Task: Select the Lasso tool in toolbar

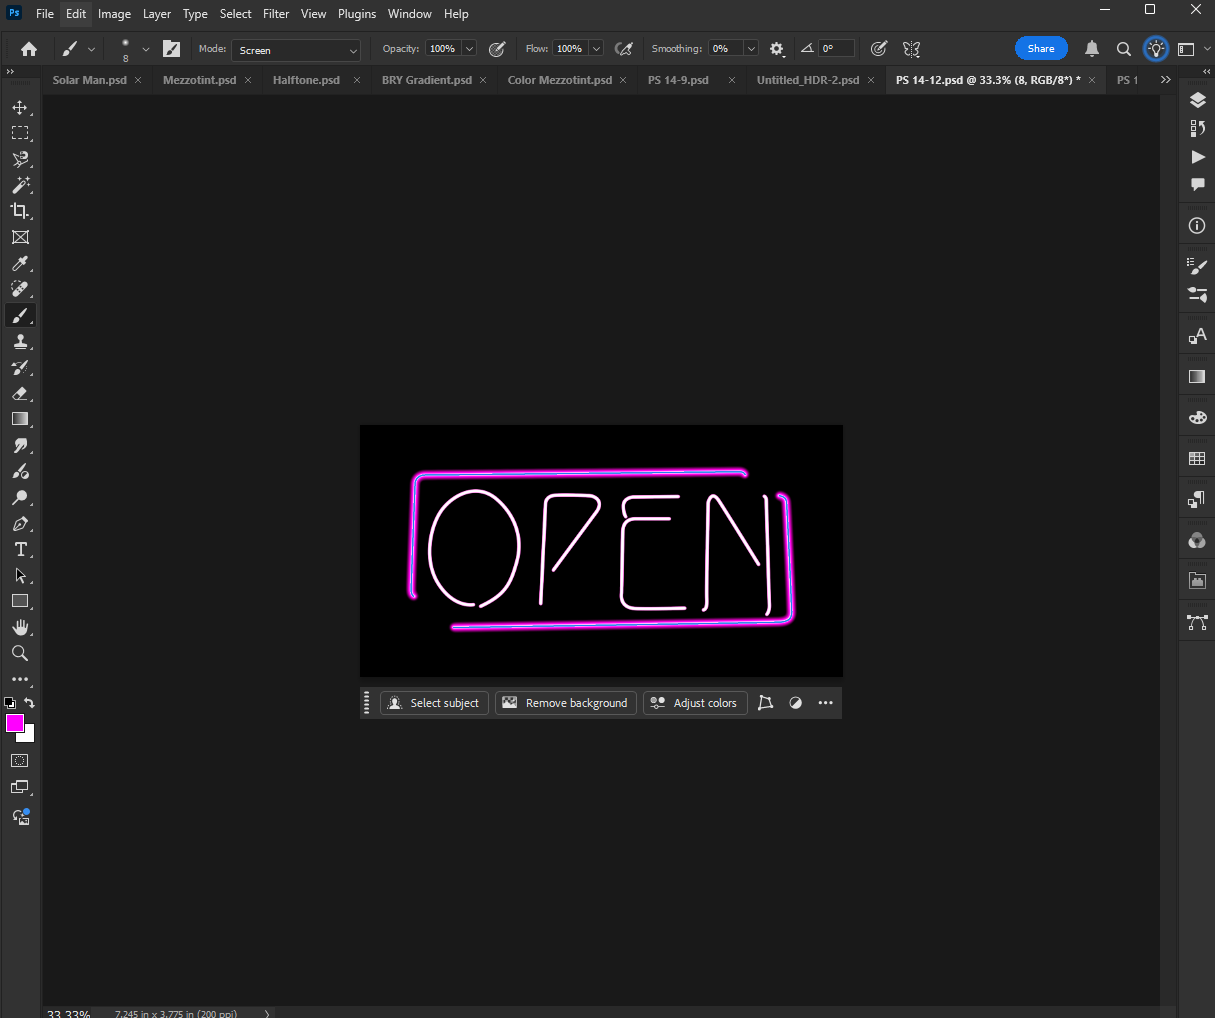Action: click(20, 159)
